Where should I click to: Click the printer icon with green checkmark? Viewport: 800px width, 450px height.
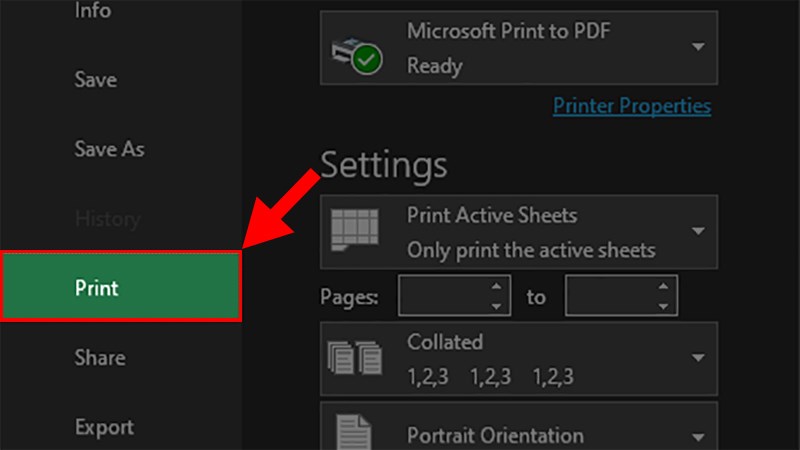tap(357, 56)
